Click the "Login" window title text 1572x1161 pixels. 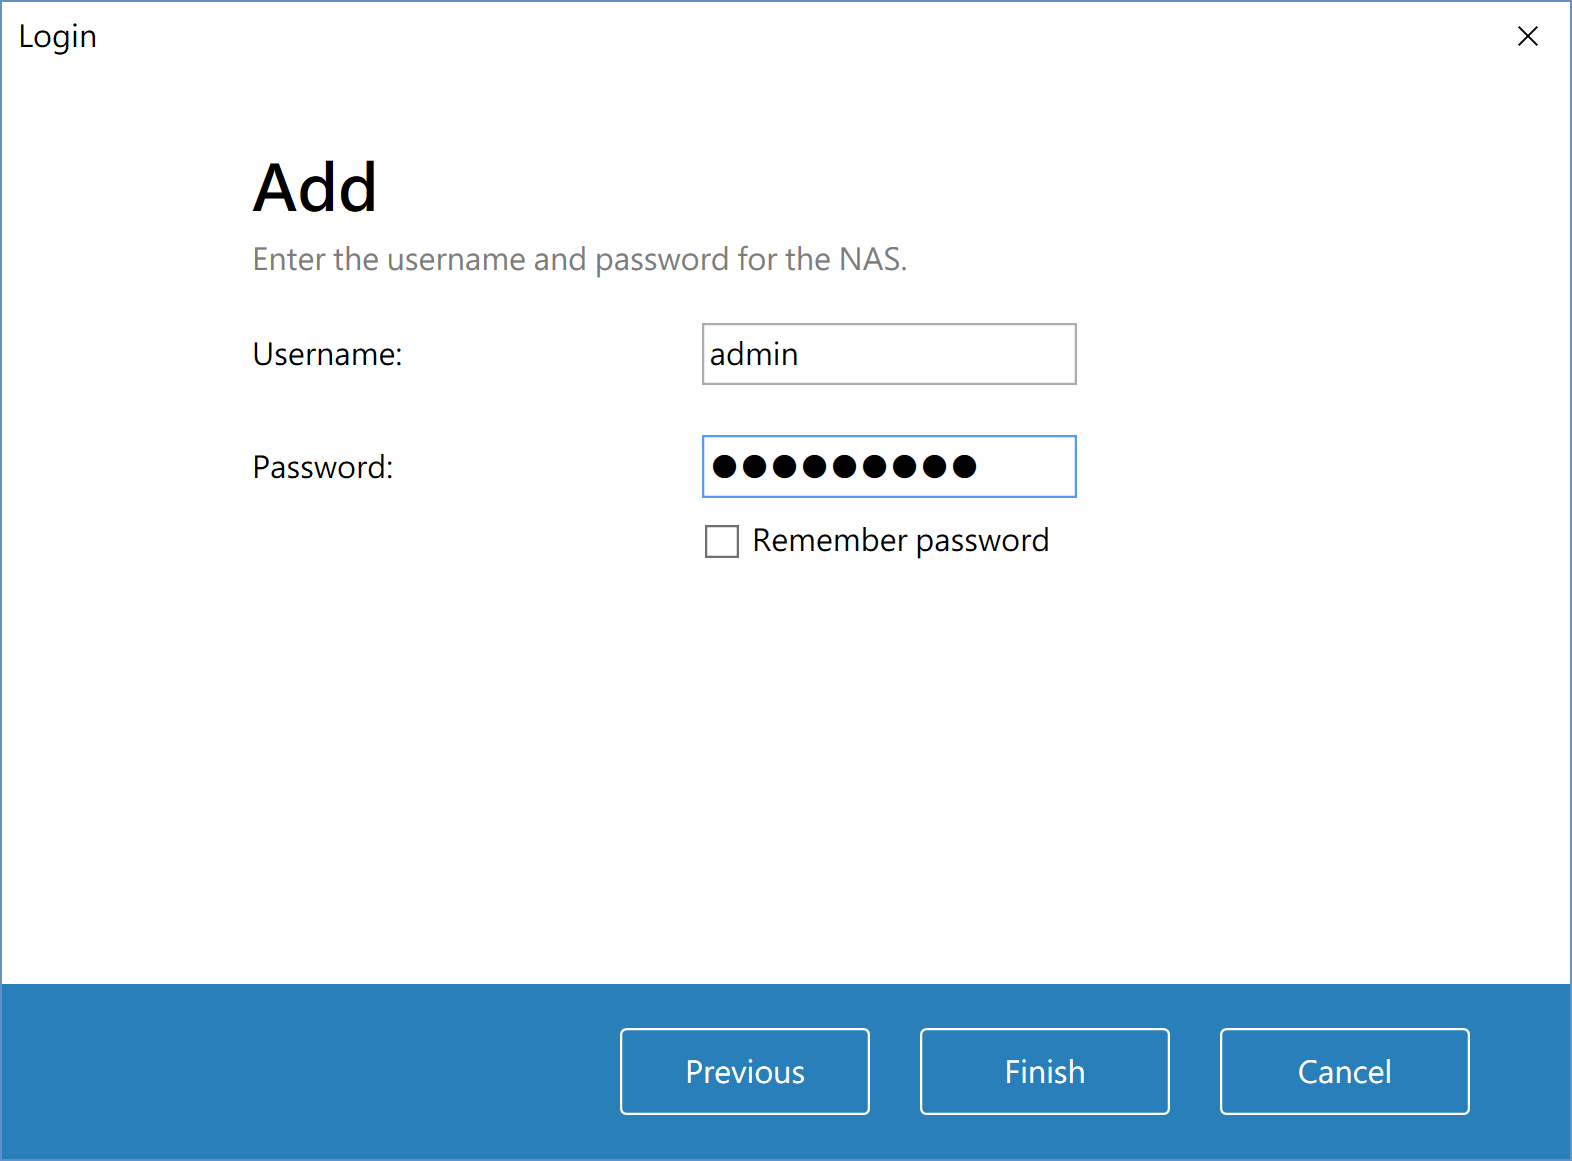click(x=58, y=37)
